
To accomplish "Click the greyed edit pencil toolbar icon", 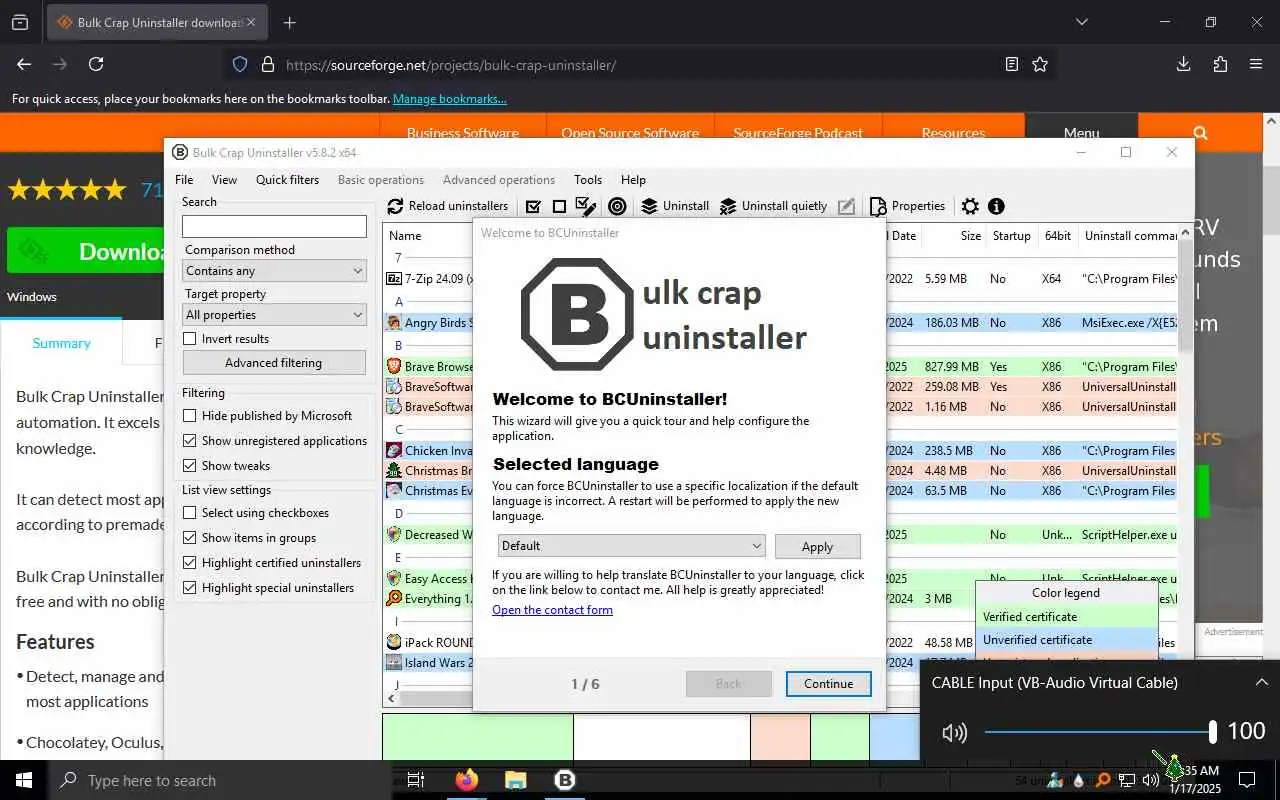I will (846, 206).
